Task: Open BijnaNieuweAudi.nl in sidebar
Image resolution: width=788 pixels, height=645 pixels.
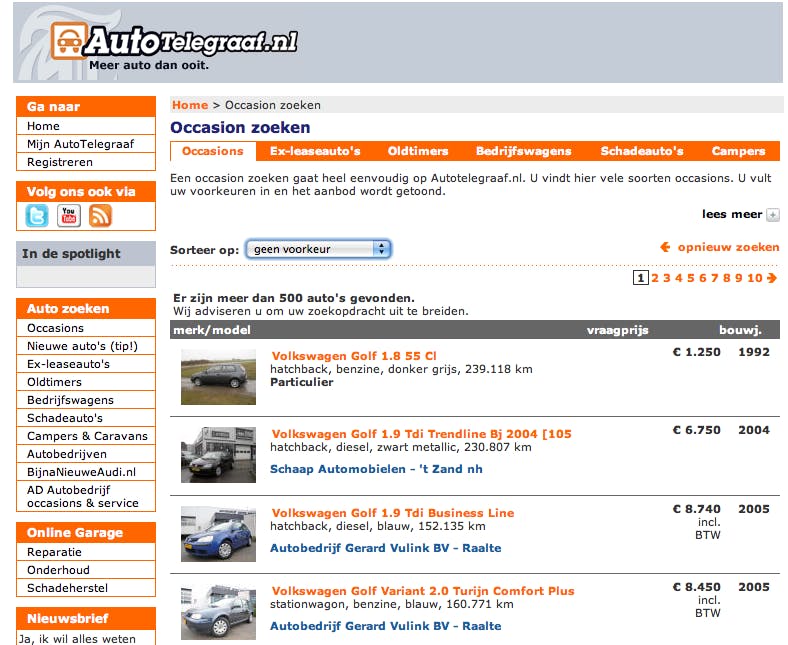Action: [x=86, y=473]
